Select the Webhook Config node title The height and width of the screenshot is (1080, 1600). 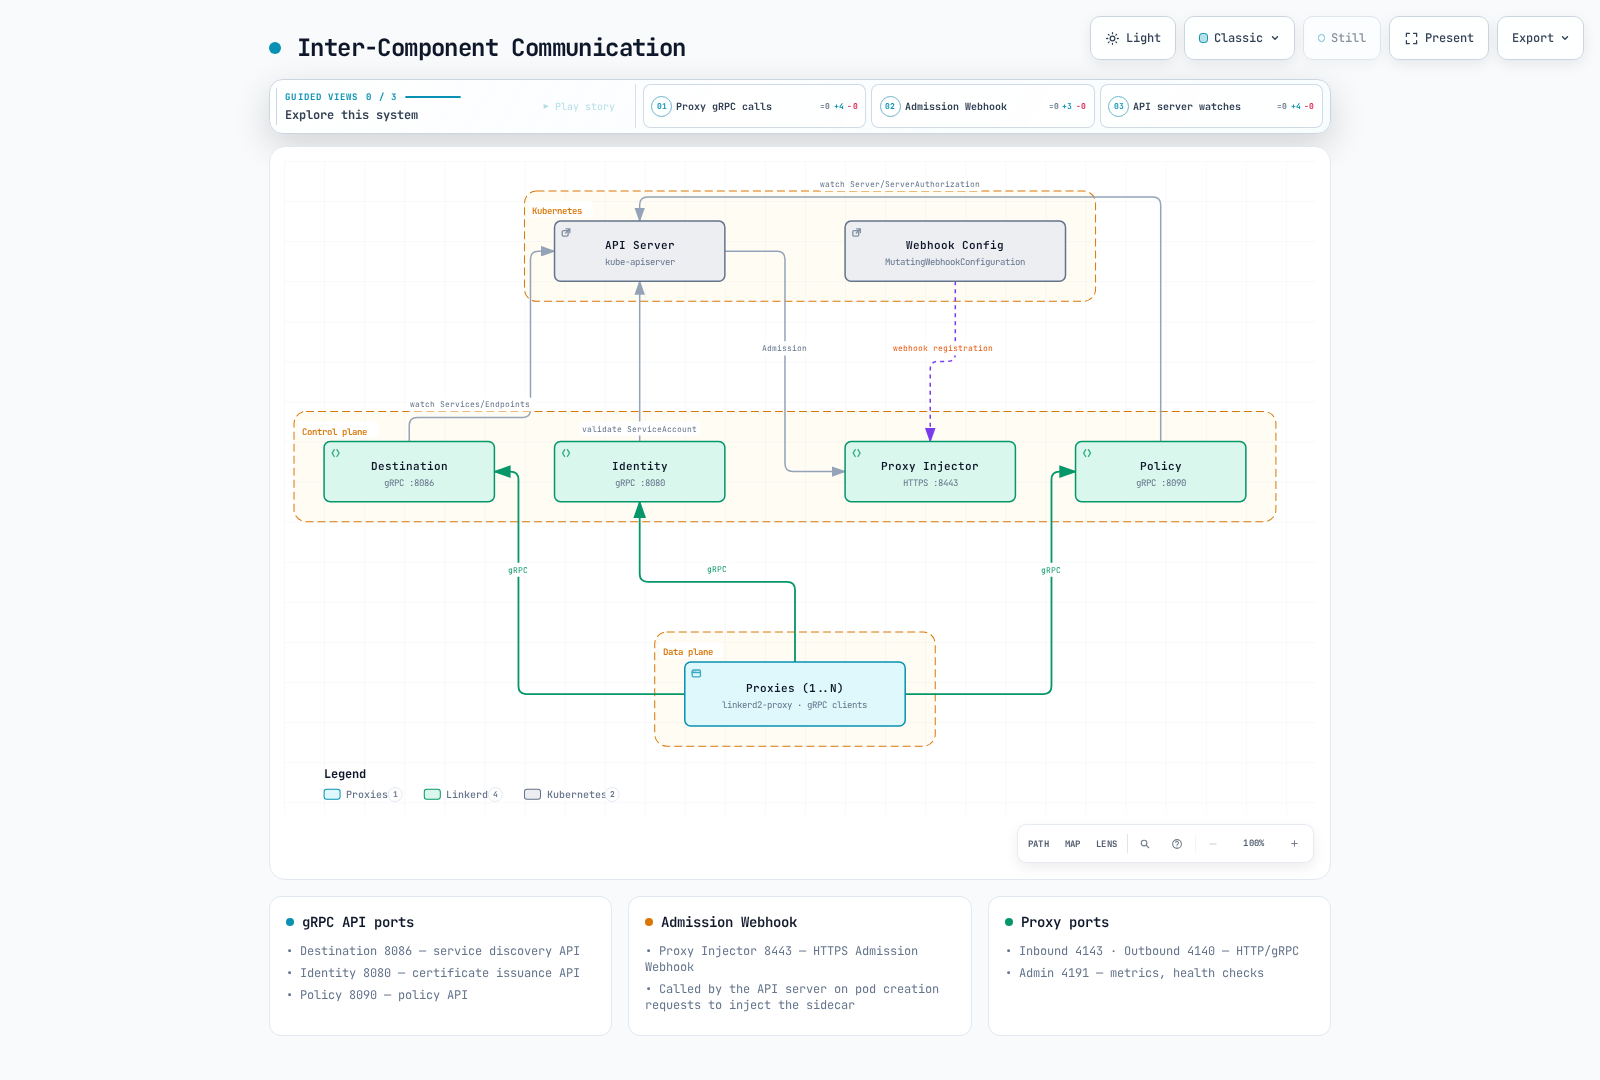click(x=955, y=245)
